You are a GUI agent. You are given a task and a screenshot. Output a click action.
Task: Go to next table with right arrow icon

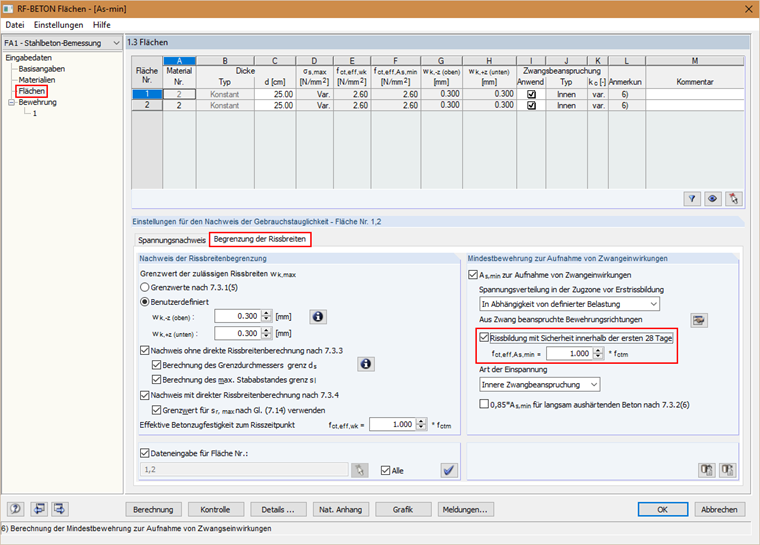[60, 509]
